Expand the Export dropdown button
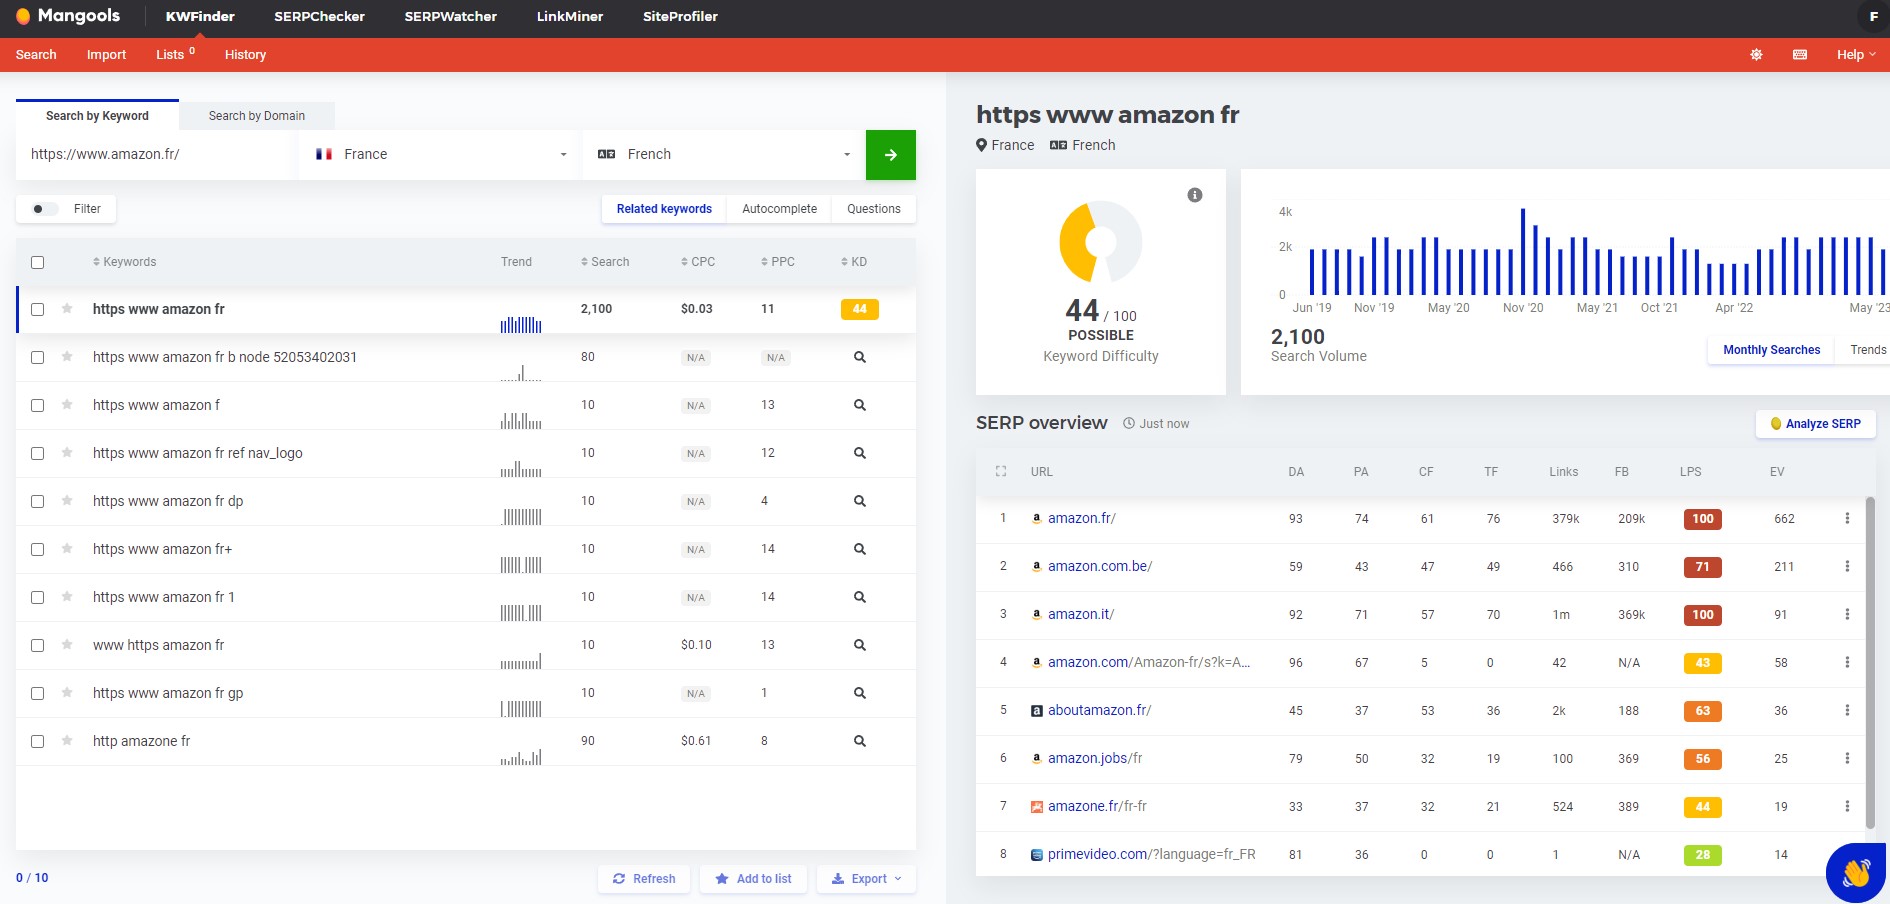Viewport: 1890px width, 904px height. click(866, 879)
